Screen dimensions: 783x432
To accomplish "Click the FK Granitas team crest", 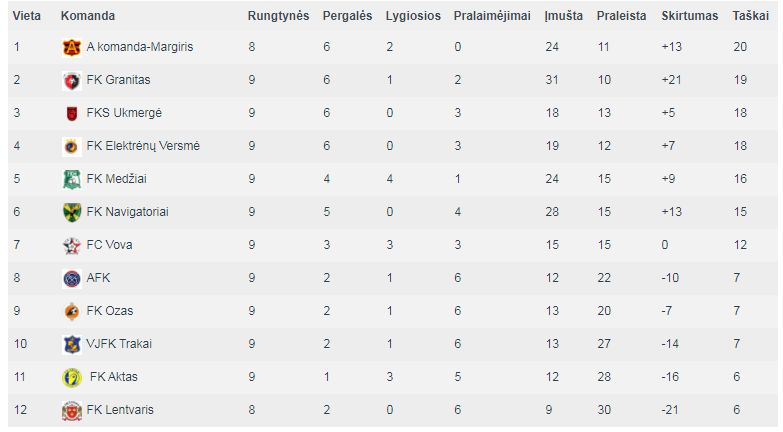I will point(72,80).
